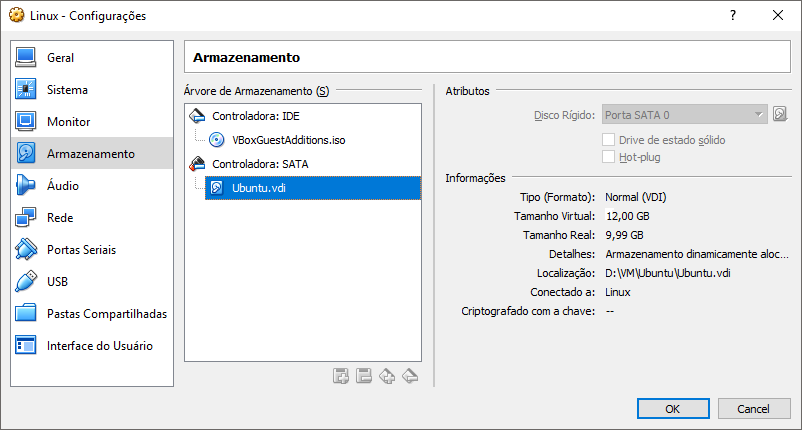Open the Rede network icon

[x=26, y=217]
